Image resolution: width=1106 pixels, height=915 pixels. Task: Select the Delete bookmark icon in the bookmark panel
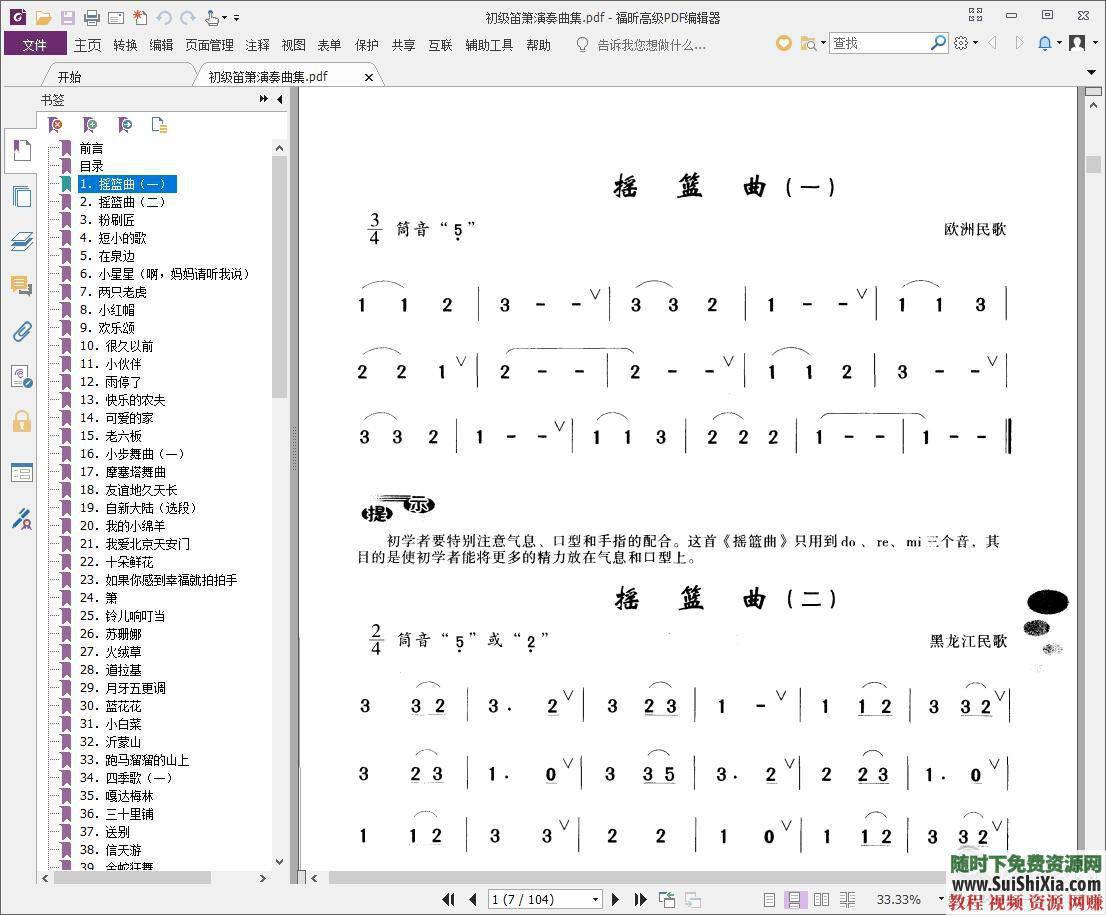56,125
